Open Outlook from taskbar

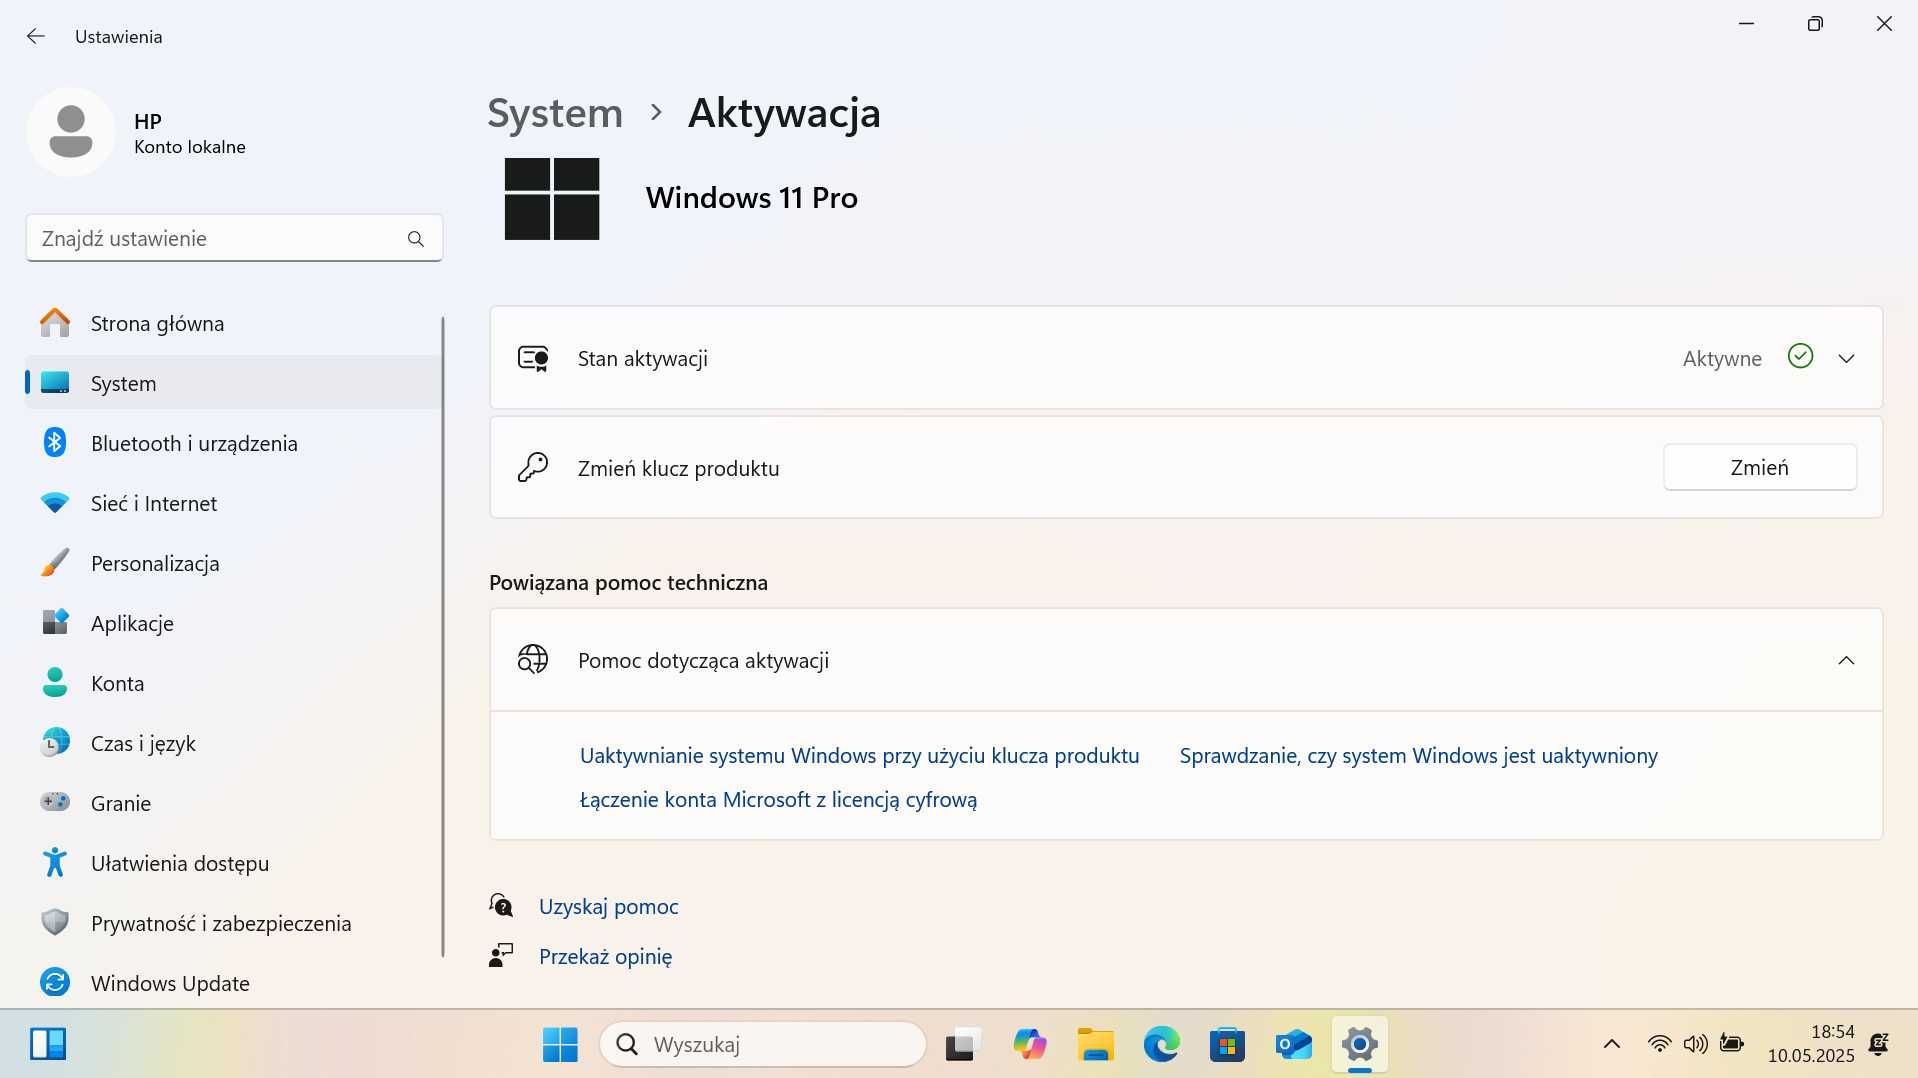(x=1293, y=1045)
